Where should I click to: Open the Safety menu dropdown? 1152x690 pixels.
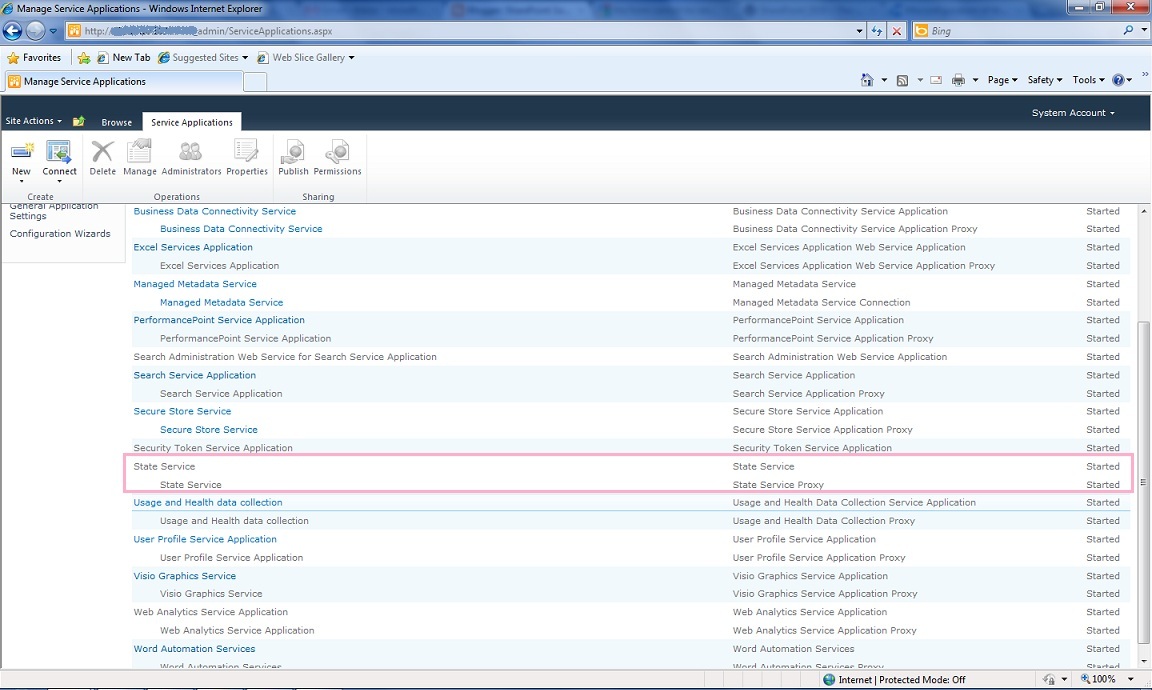(x=1045, y=80)
